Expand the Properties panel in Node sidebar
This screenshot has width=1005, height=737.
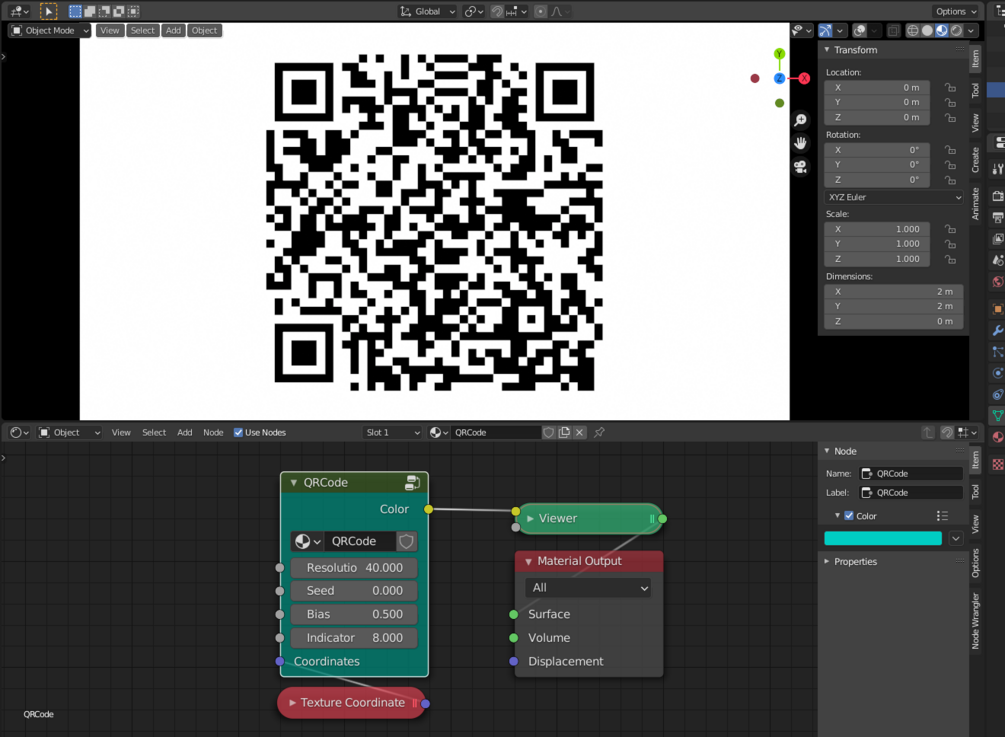[x=827, y=561]
